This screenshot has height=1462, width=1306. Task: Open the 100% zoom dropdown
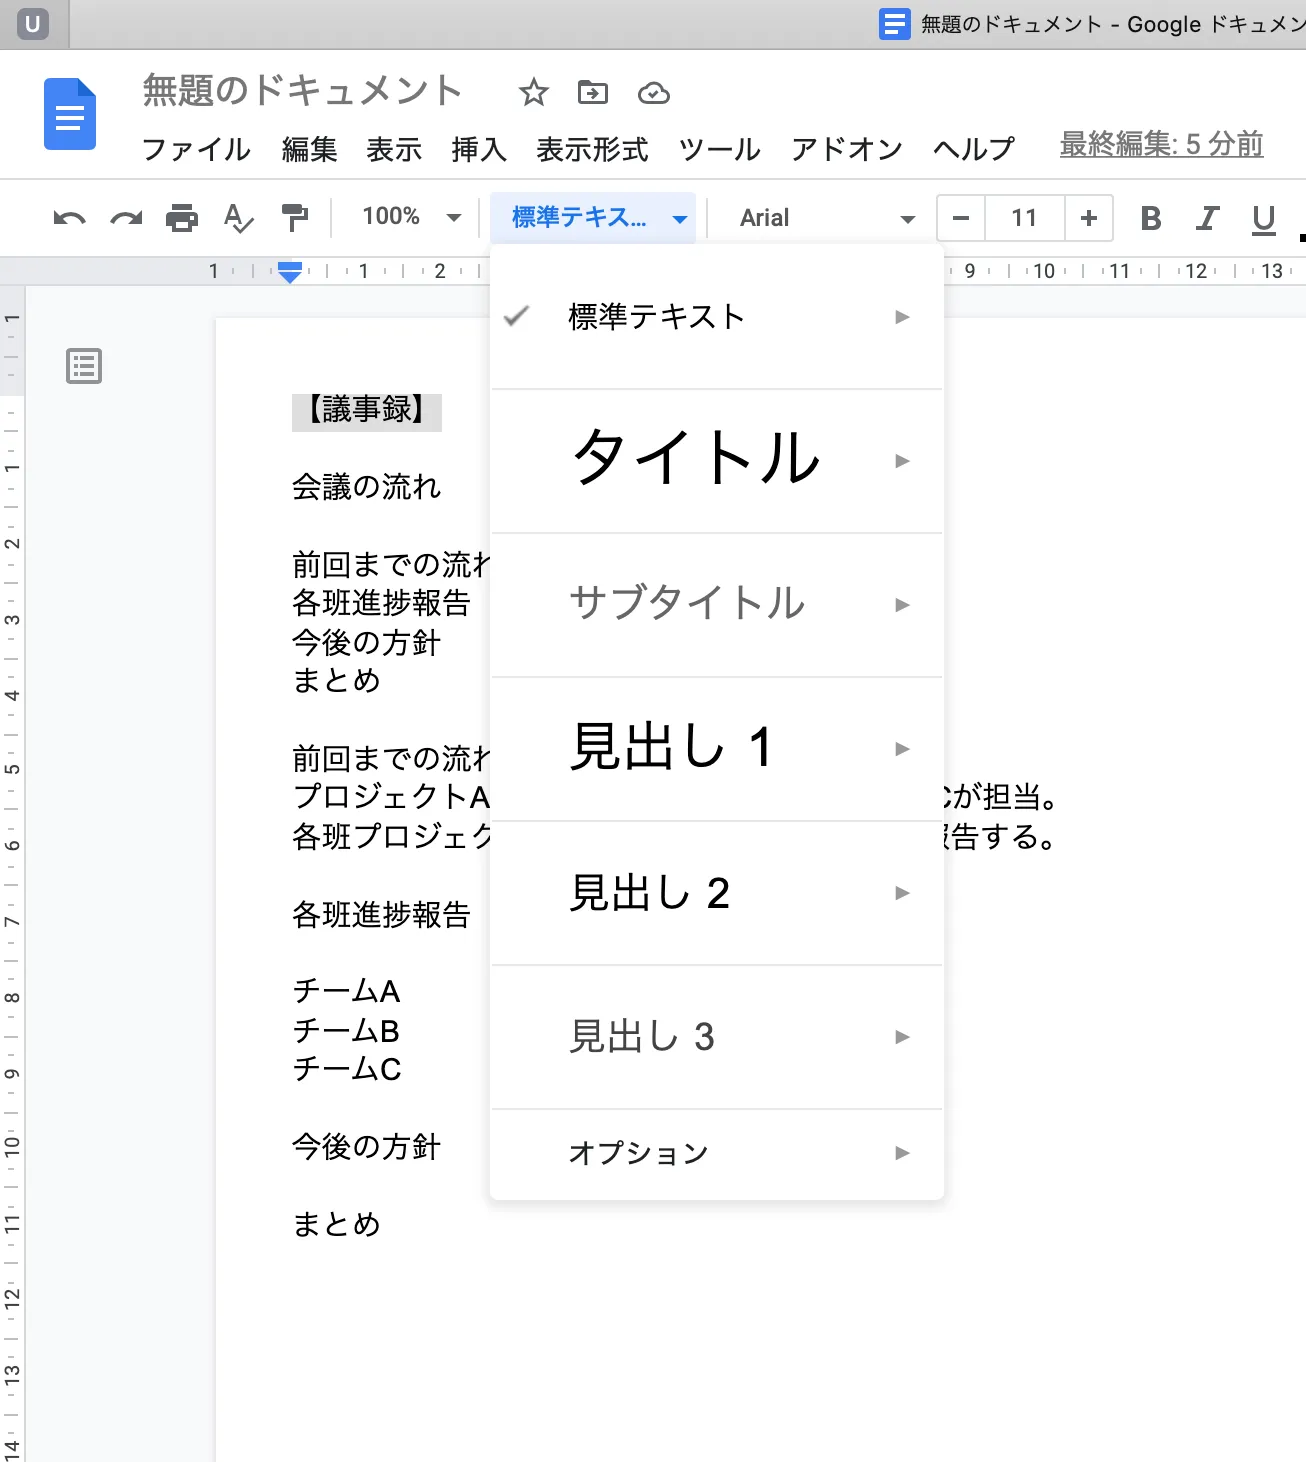point(411,217)
